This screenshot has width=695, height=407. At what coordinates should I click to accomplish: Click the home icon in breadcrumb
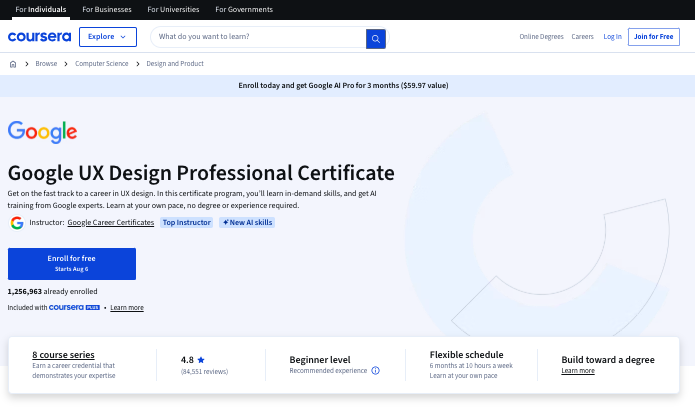13,64
